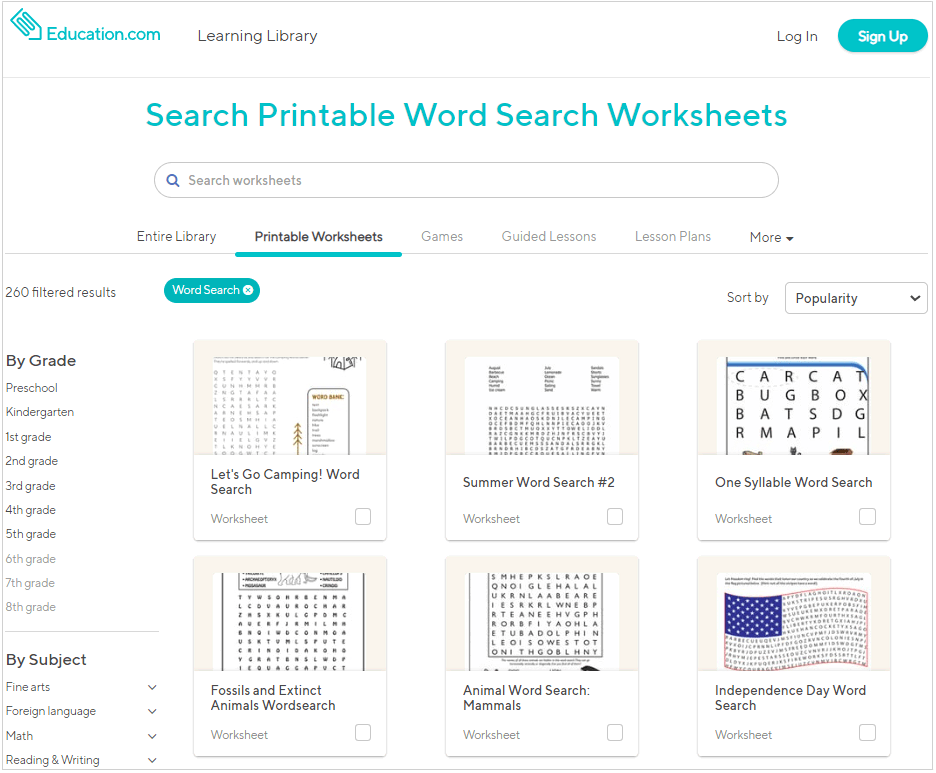Open the Reading & Writing subject chevron
Image resolution: width=936 pixels, height=773 pixels.
point(151,759)
